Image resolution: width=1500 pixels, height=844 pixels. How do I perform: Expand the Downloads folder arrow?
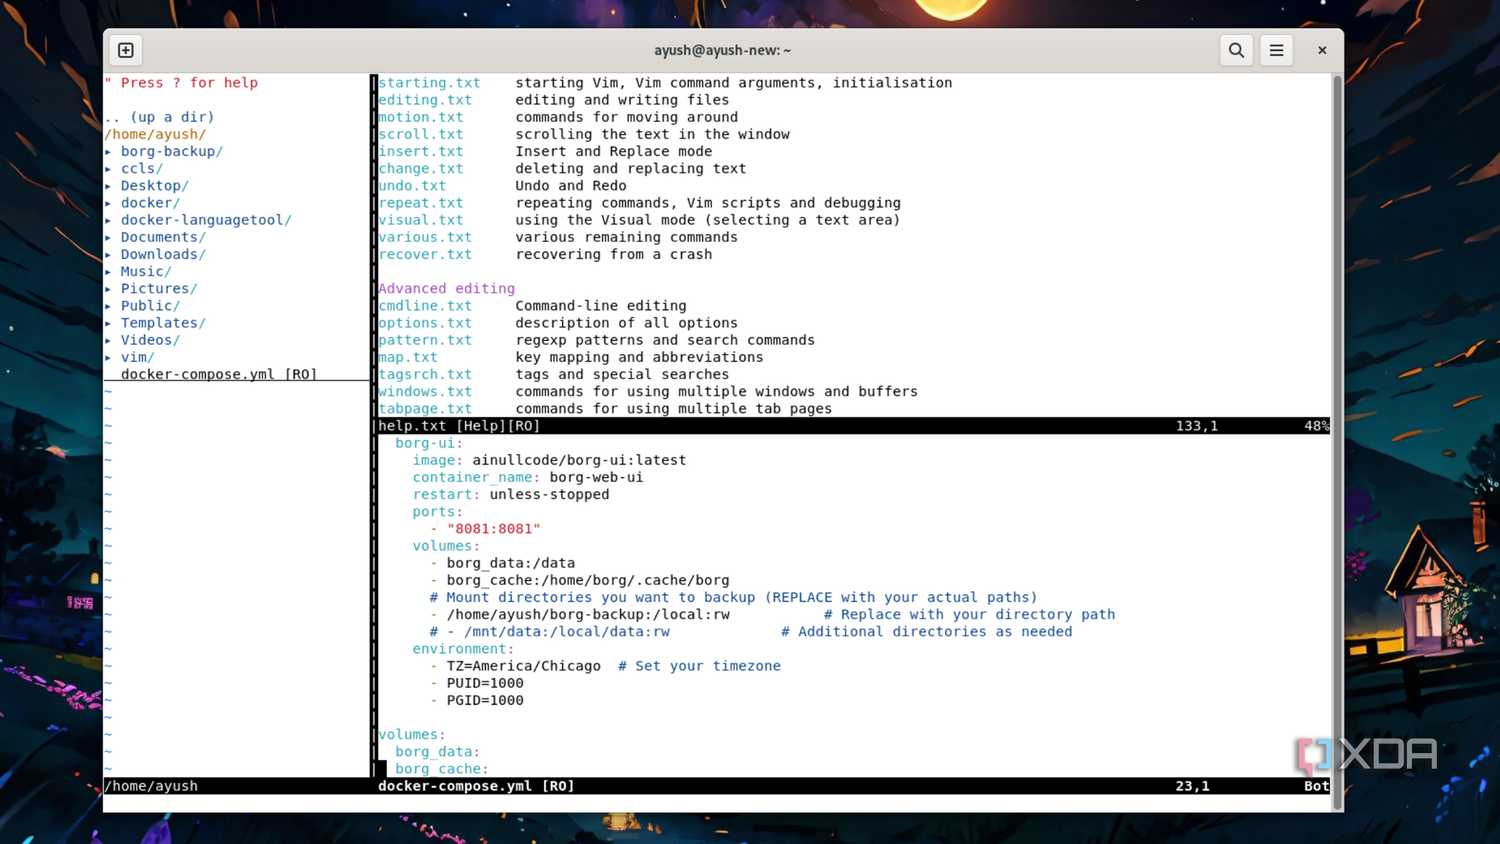coord(108,254)
